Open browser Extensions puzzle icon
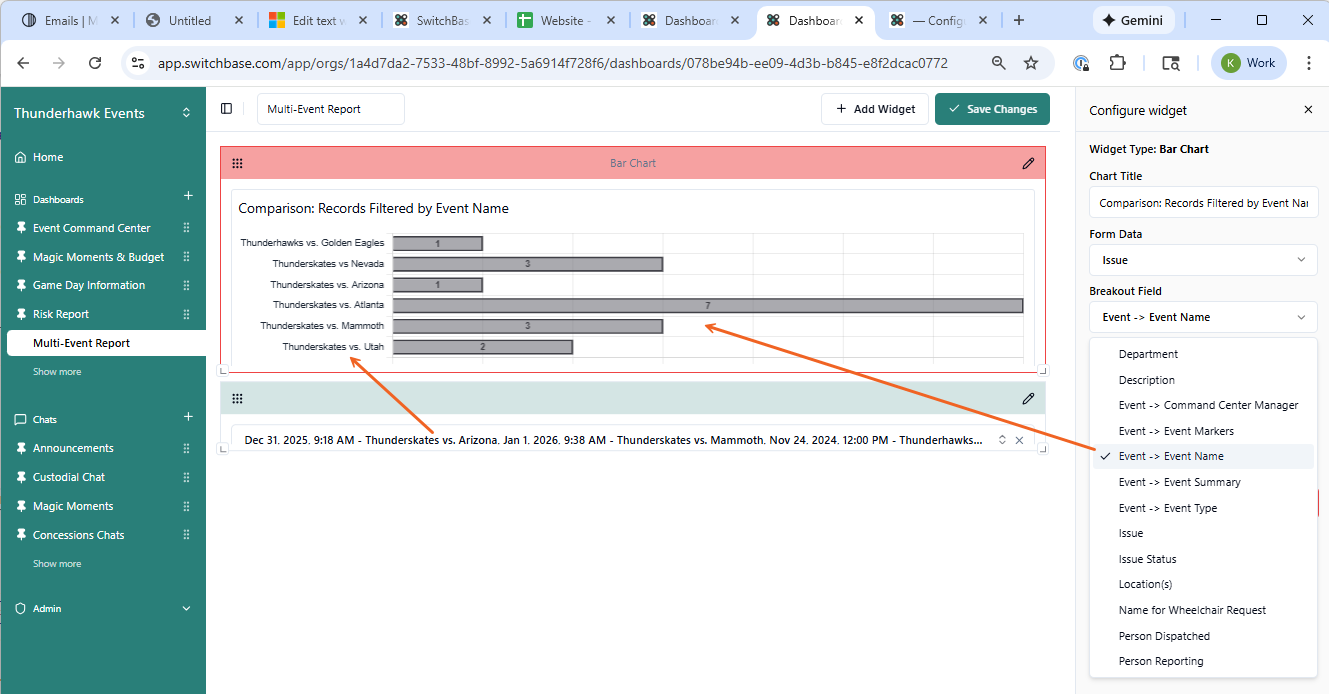Image resolution: width=1329 pixels, height=694 pixels. pyautogui.click(x=1118, y=63)
